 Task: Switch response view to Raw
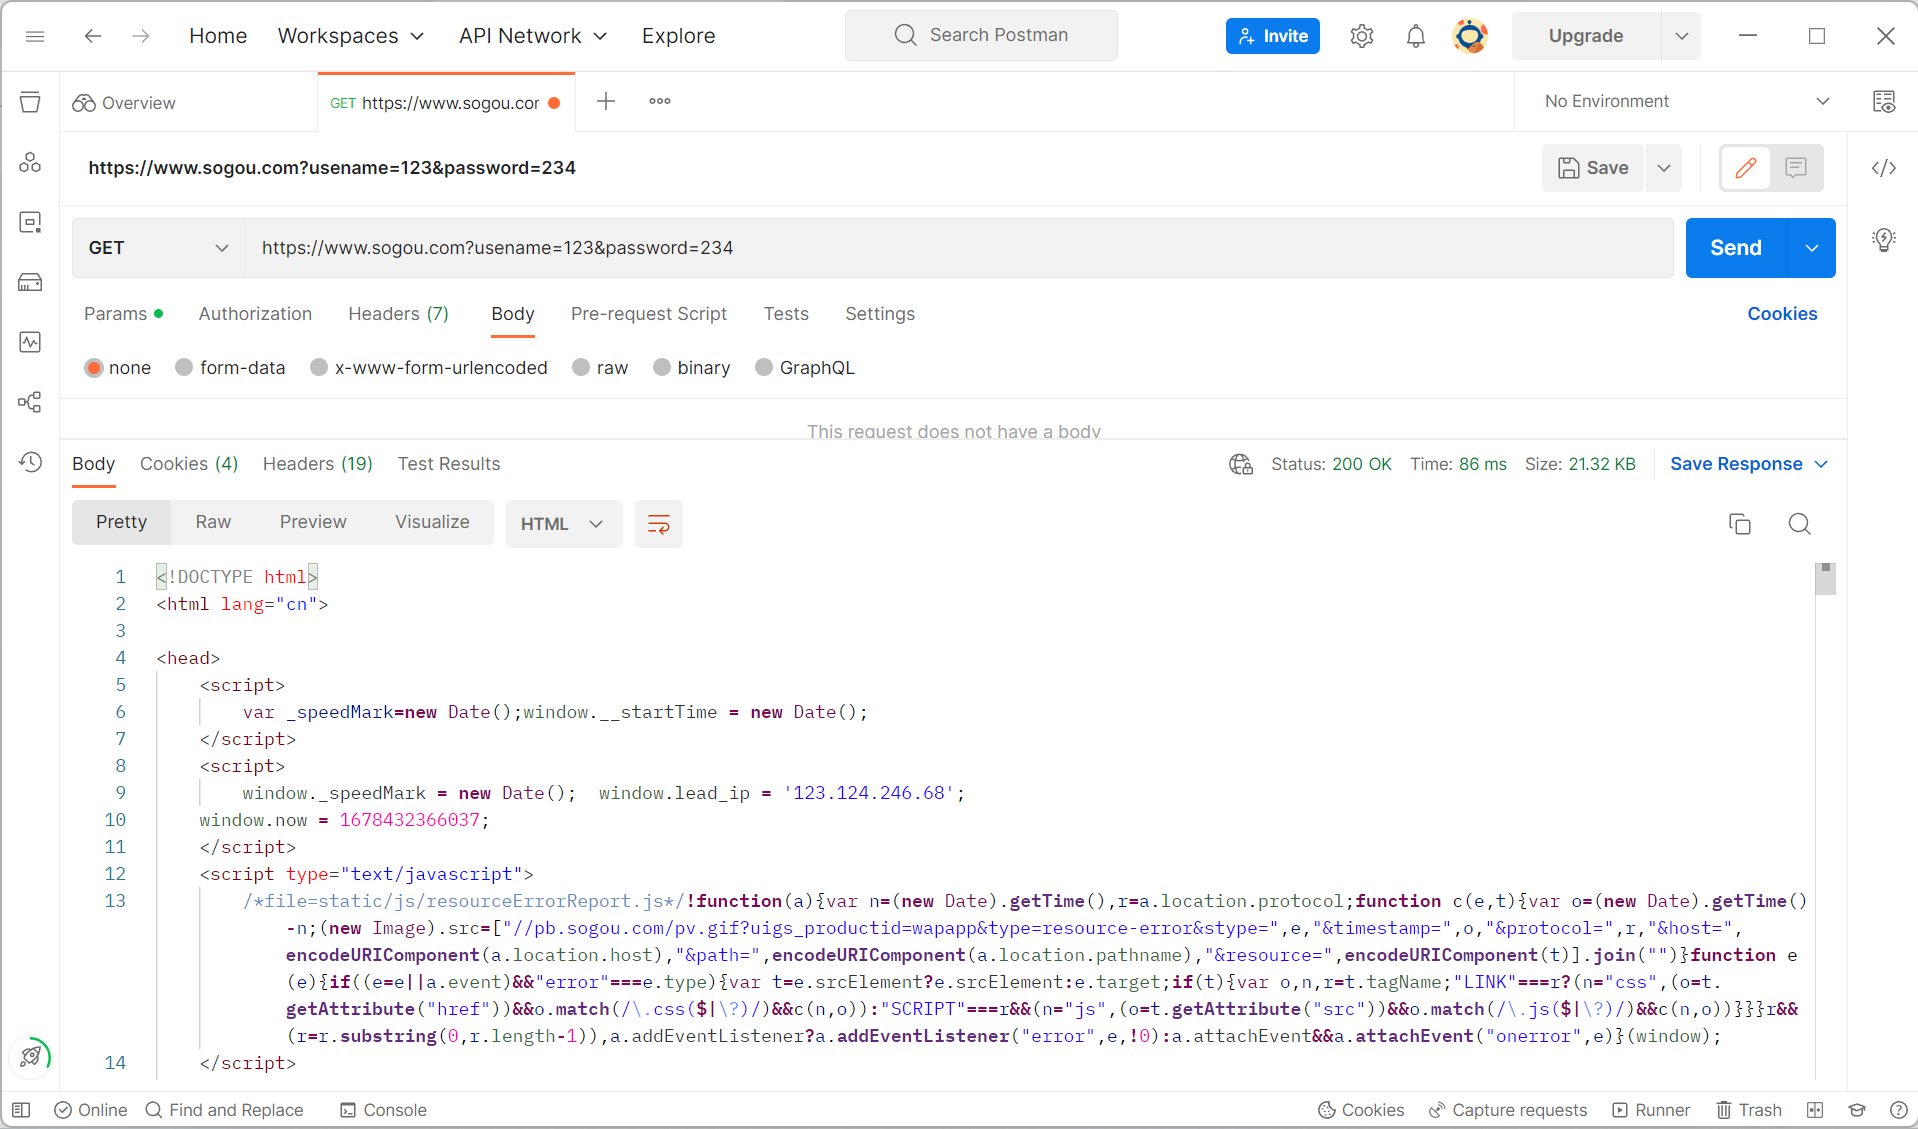tap(213, 522)
